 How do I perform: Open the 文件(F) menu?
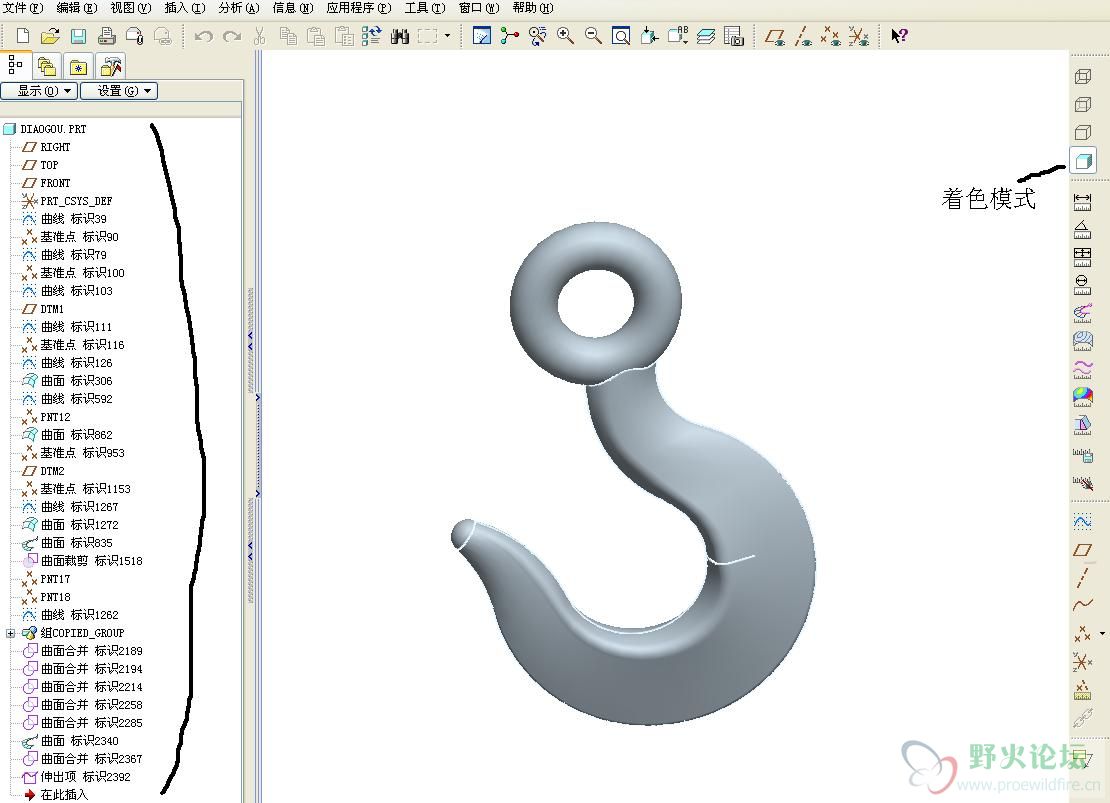(23, 8)
